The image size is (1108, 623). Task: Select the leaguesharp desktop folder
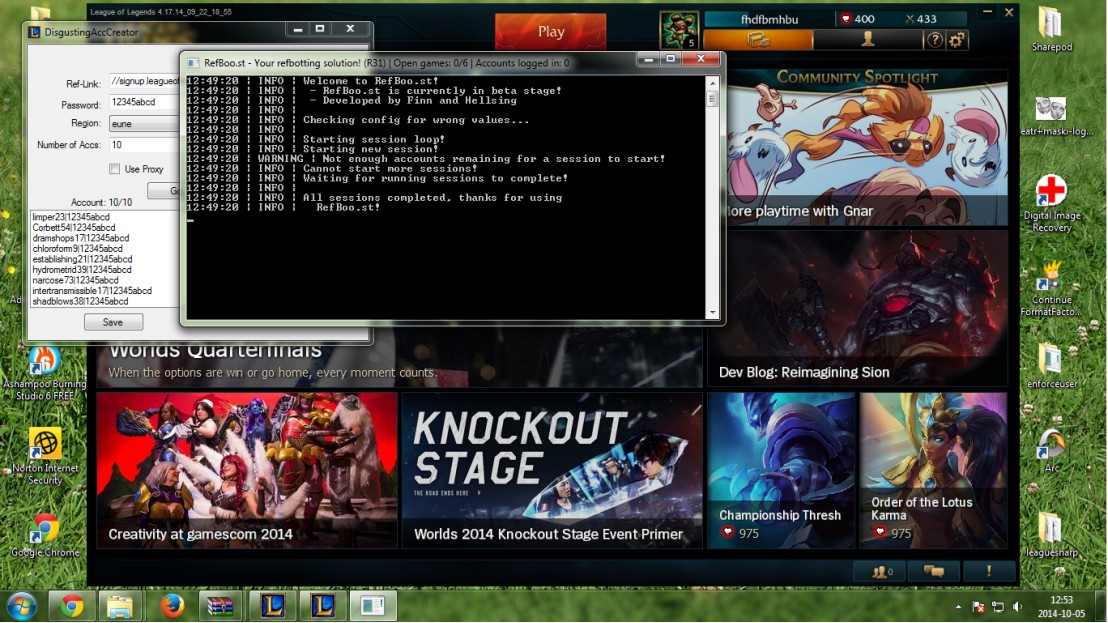coord(1051,535)
